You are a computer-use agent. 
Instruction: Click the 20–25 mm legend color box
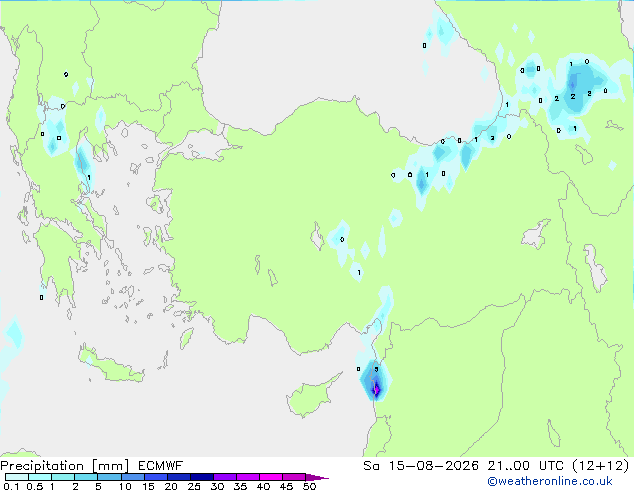coord(179,477)
